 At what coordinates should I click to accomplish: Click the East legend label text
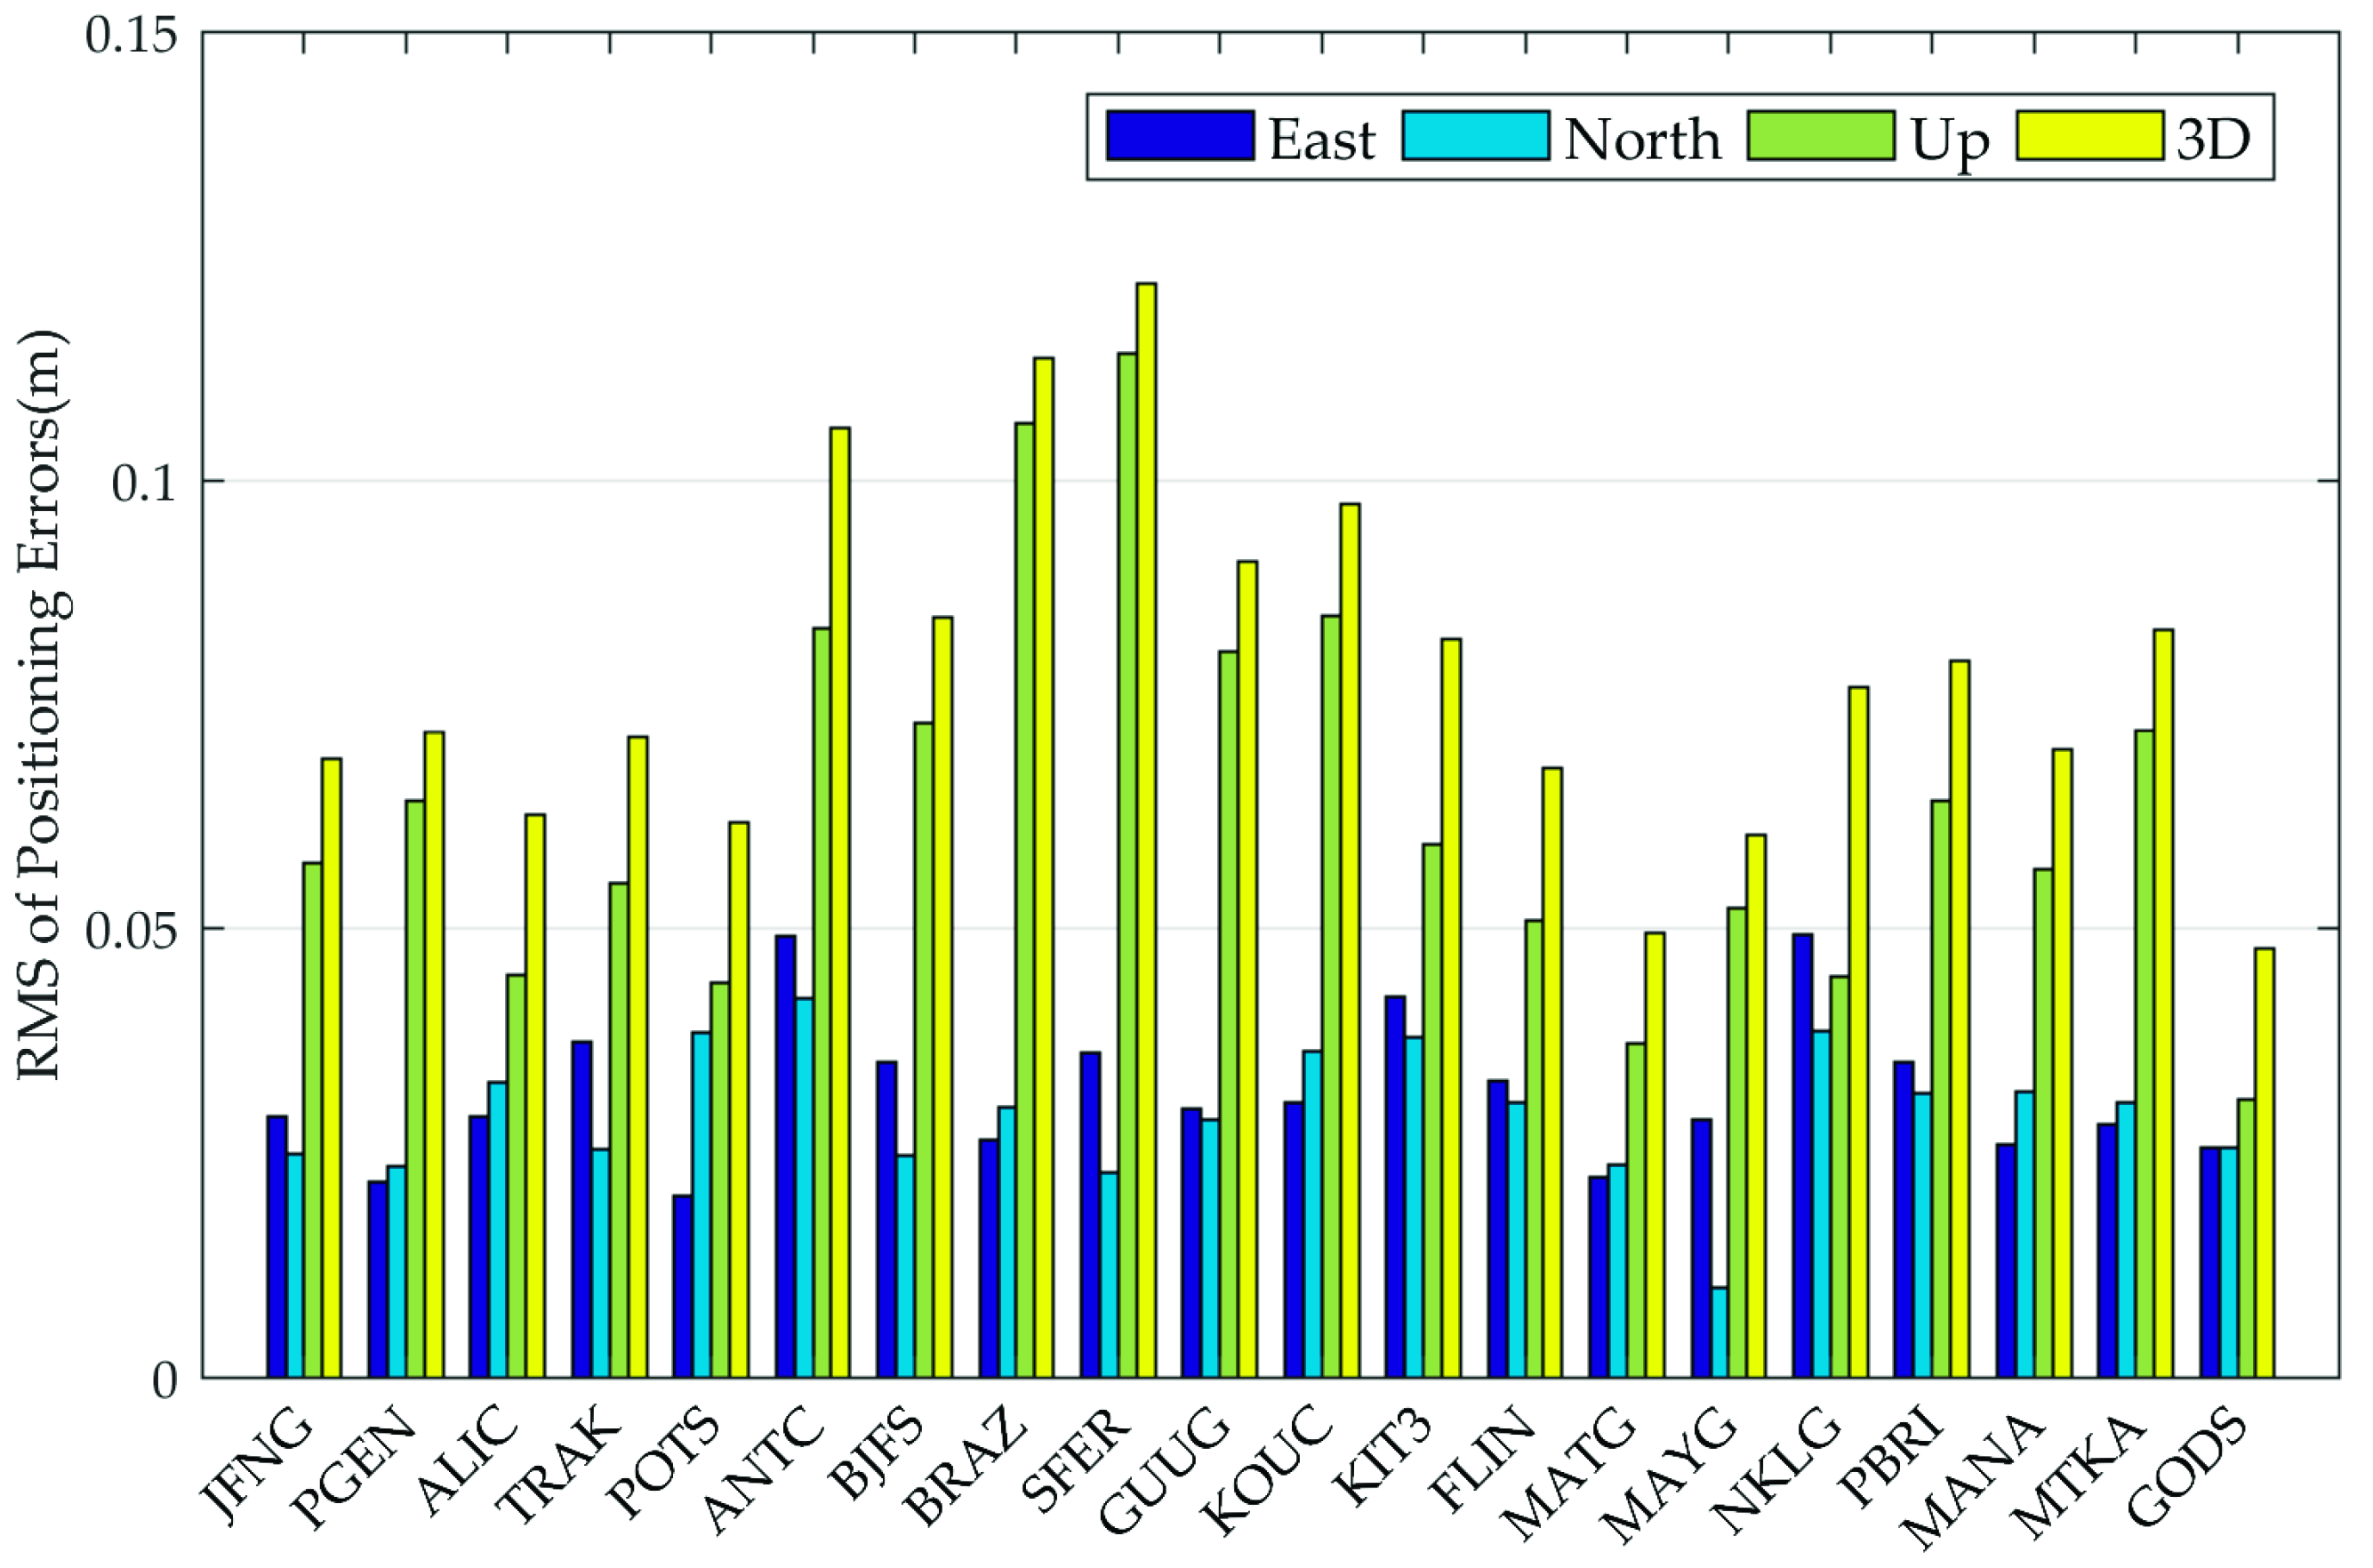coord(1322,140)
